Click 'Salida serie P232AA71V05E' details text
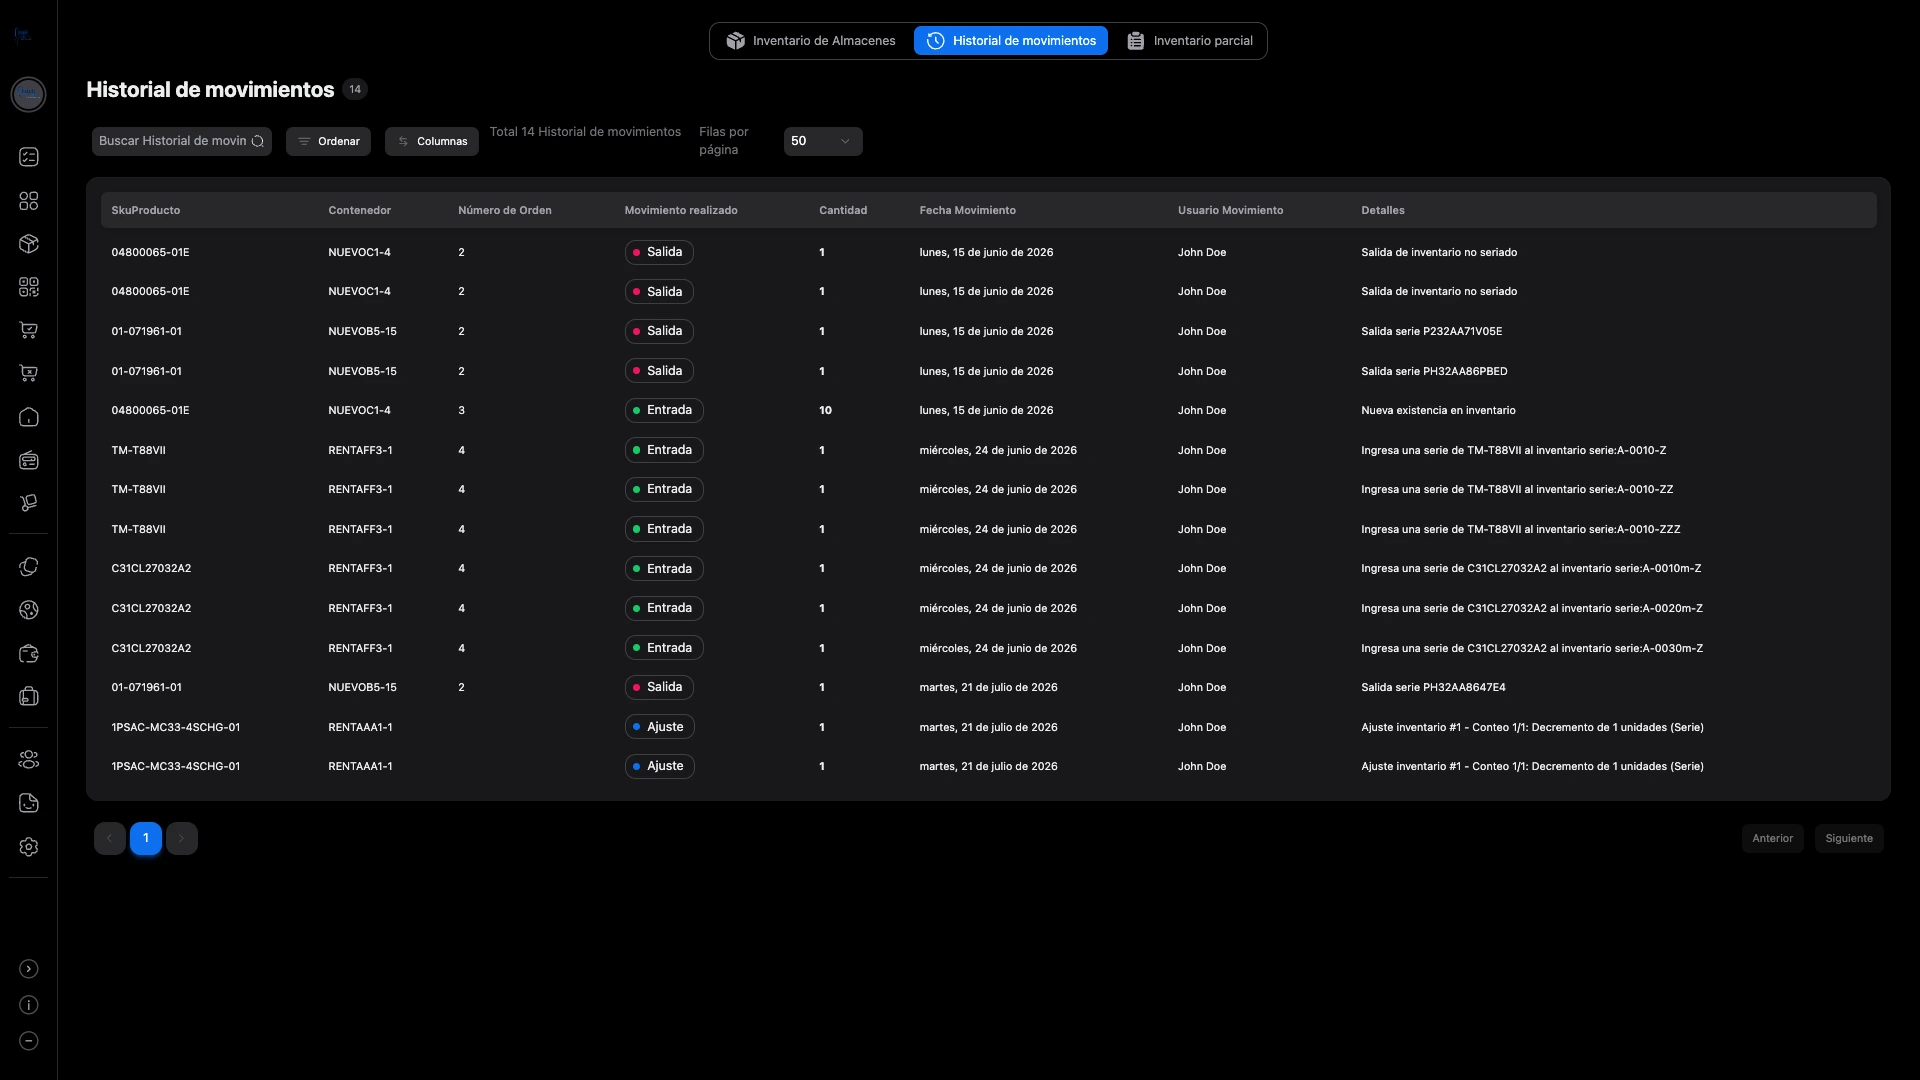The image size is (1920, 1080). click(1431, 331)
